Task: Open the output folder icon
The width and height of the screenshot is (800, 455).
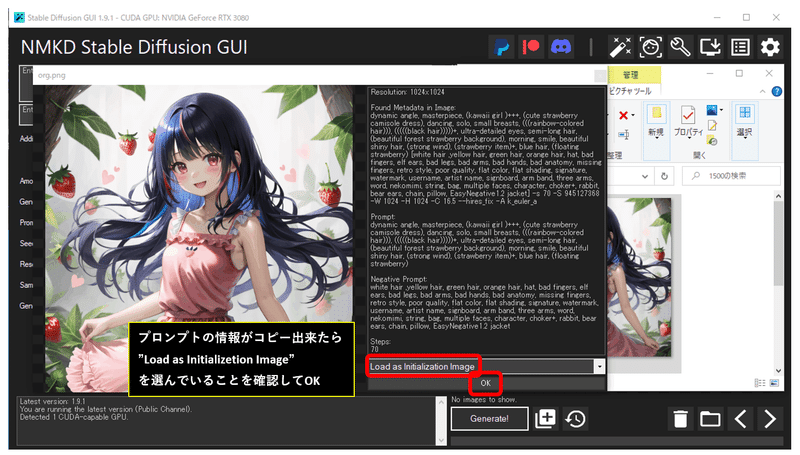Action: [710, 419]
